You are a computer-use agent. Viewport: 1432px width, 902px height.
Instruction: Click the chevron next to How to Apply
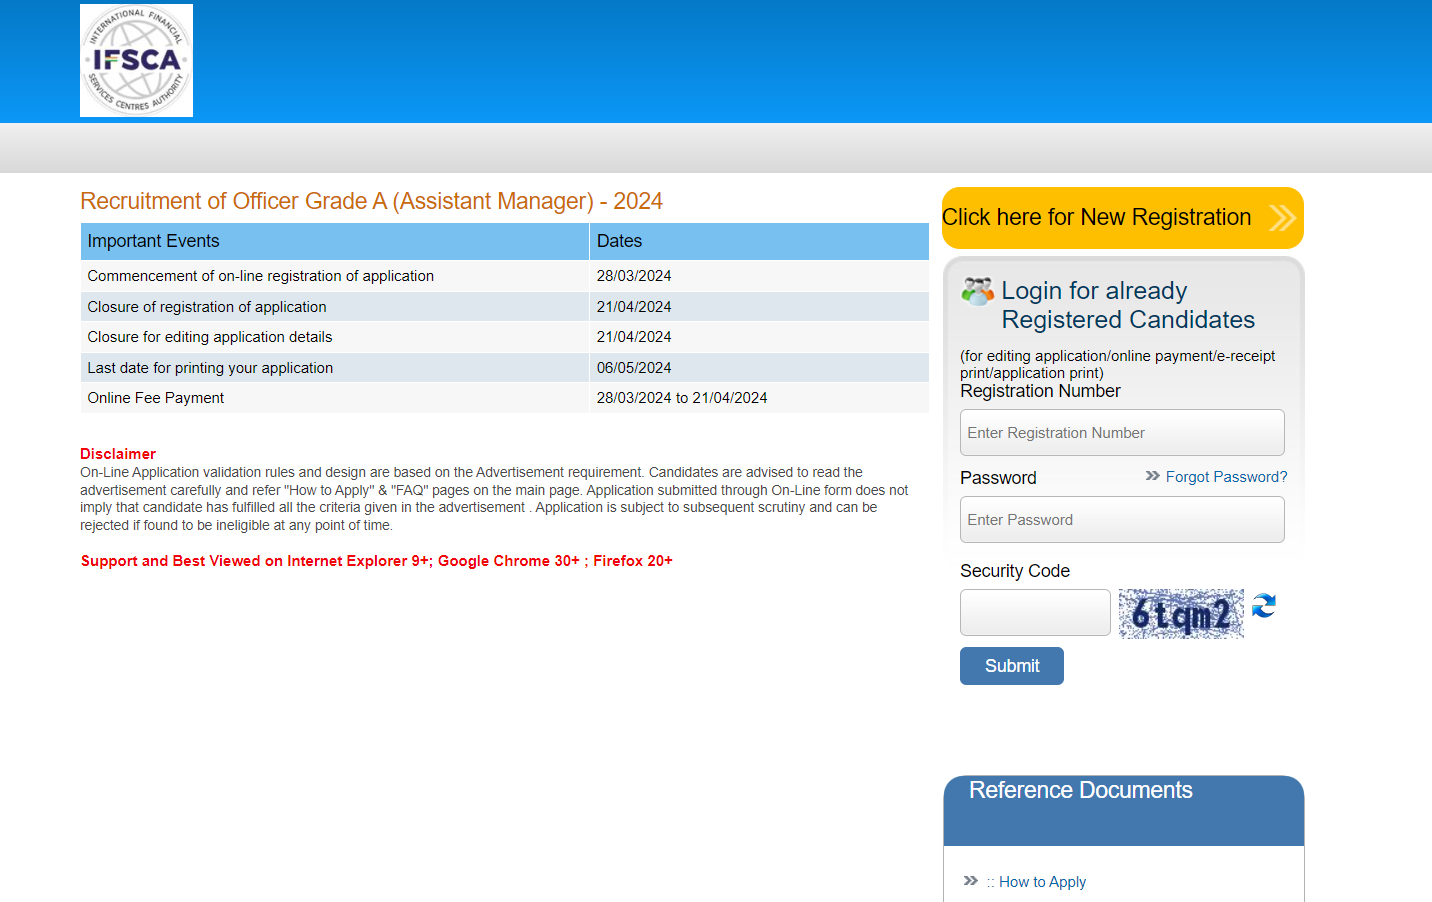969,881
